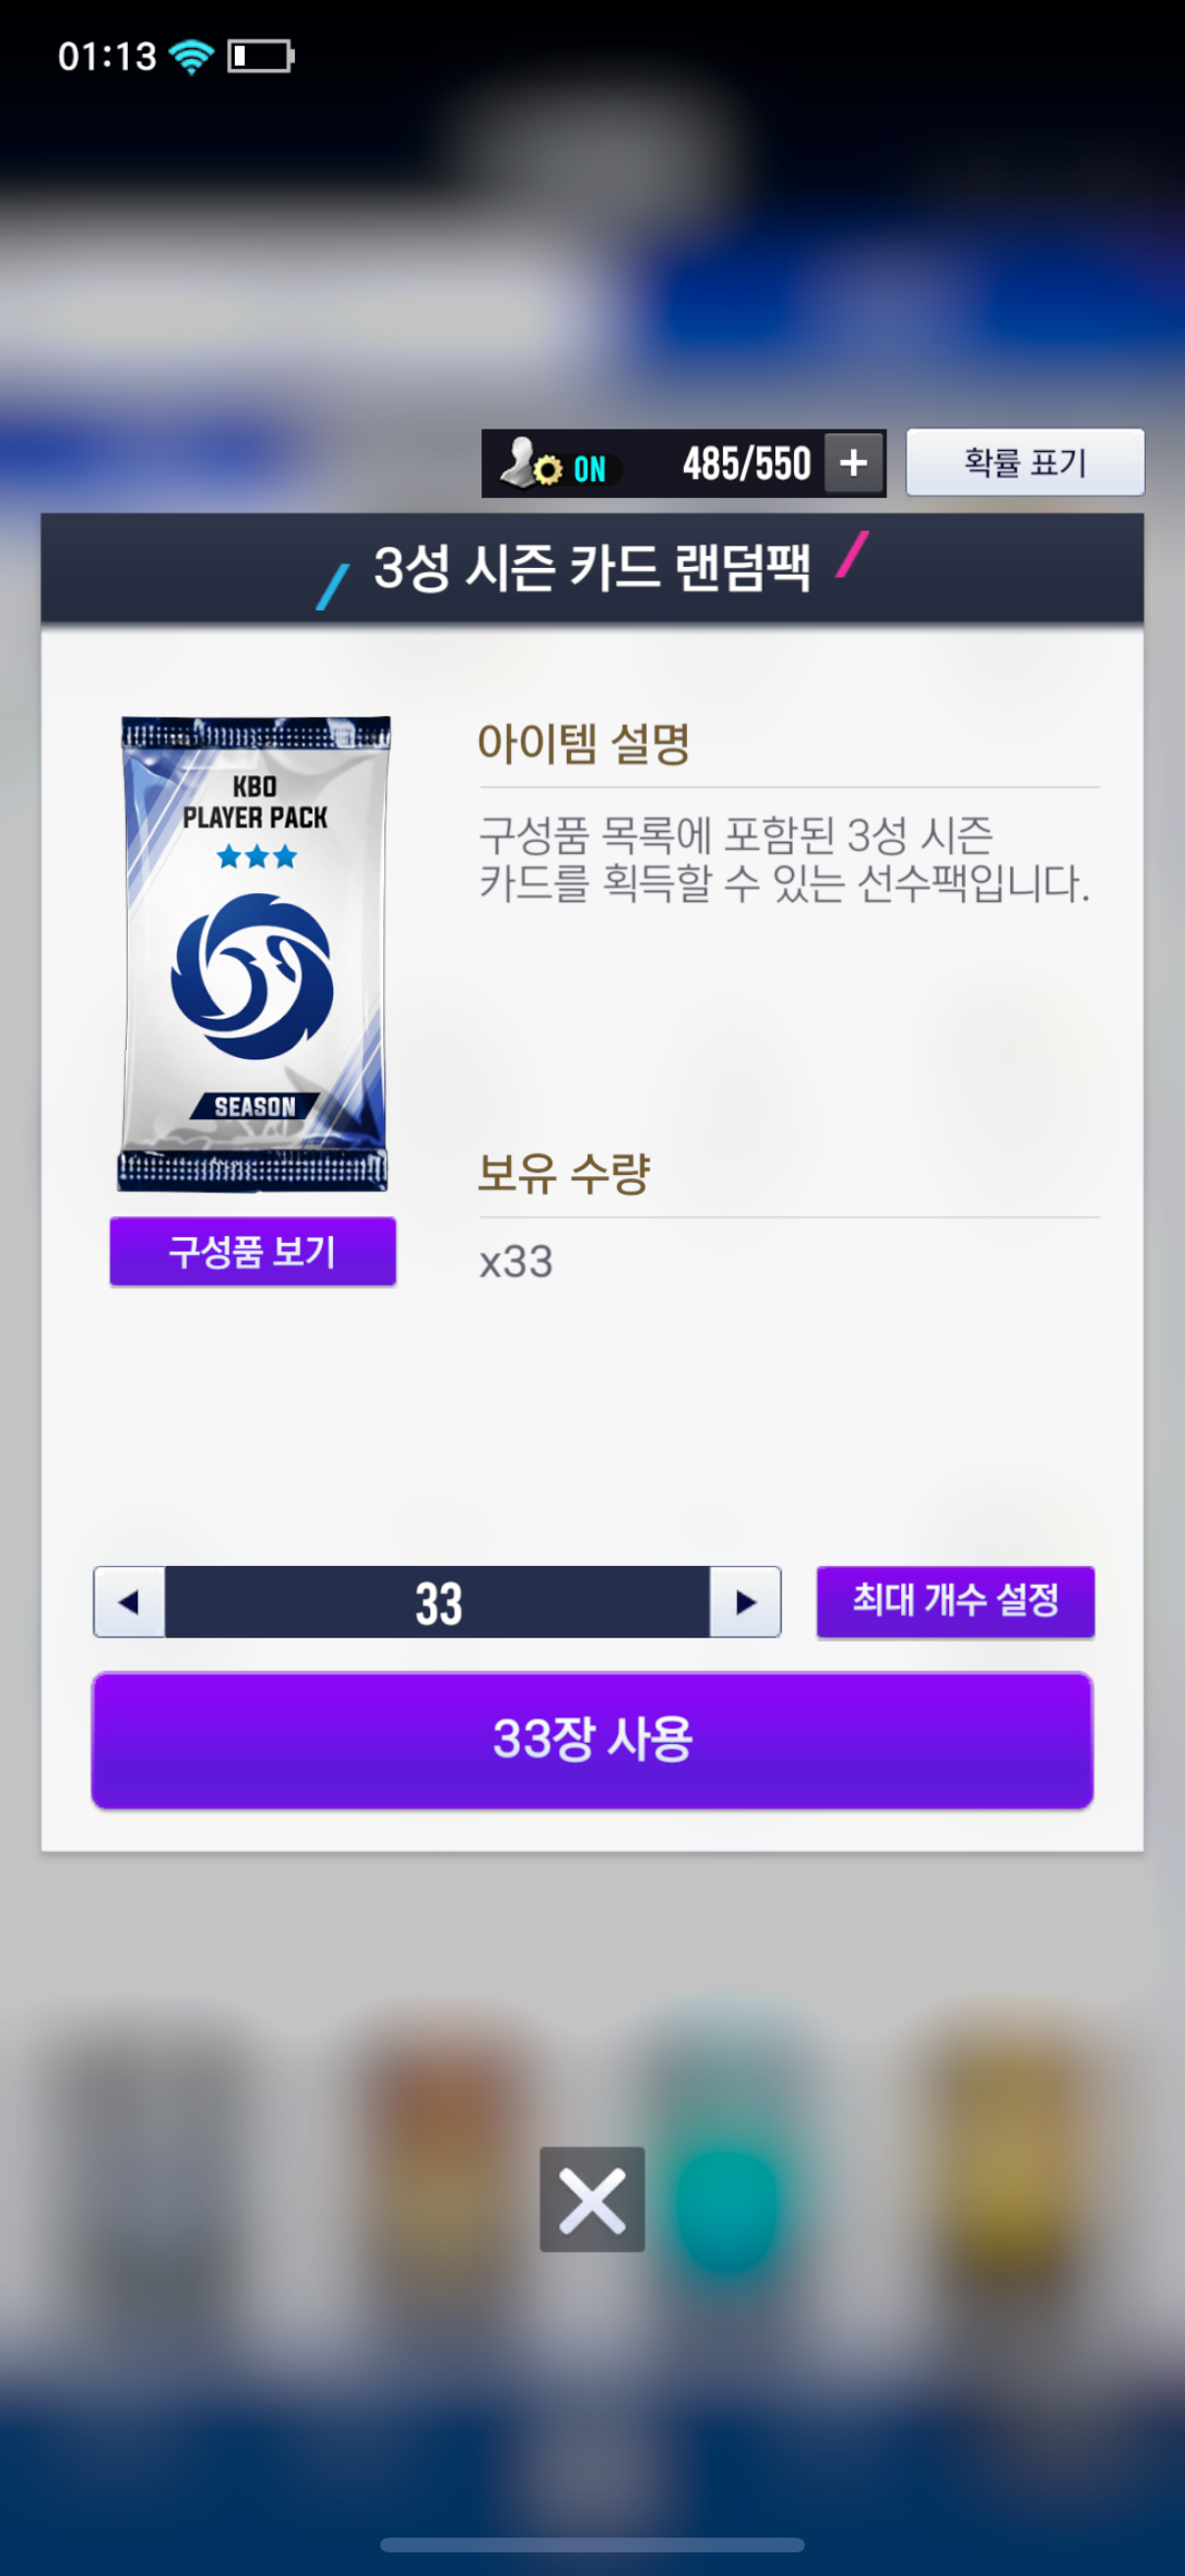The width and height of the screenshot is (1185, 2576).
Task: Tap the battery indicator icon
Action: [x=260, y=56]
